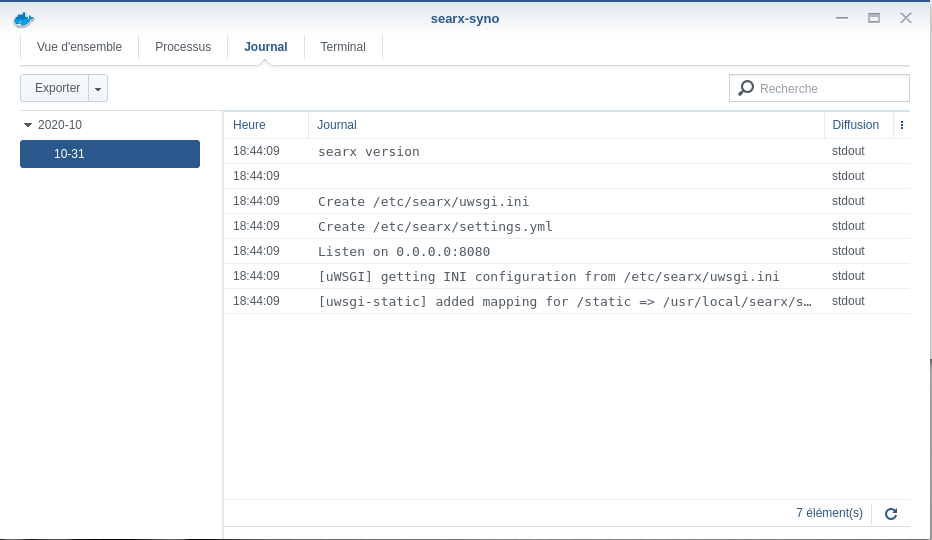The image size is (932, 540).
Task: Click the search magnifier icon
Action: tap(746, 88)
